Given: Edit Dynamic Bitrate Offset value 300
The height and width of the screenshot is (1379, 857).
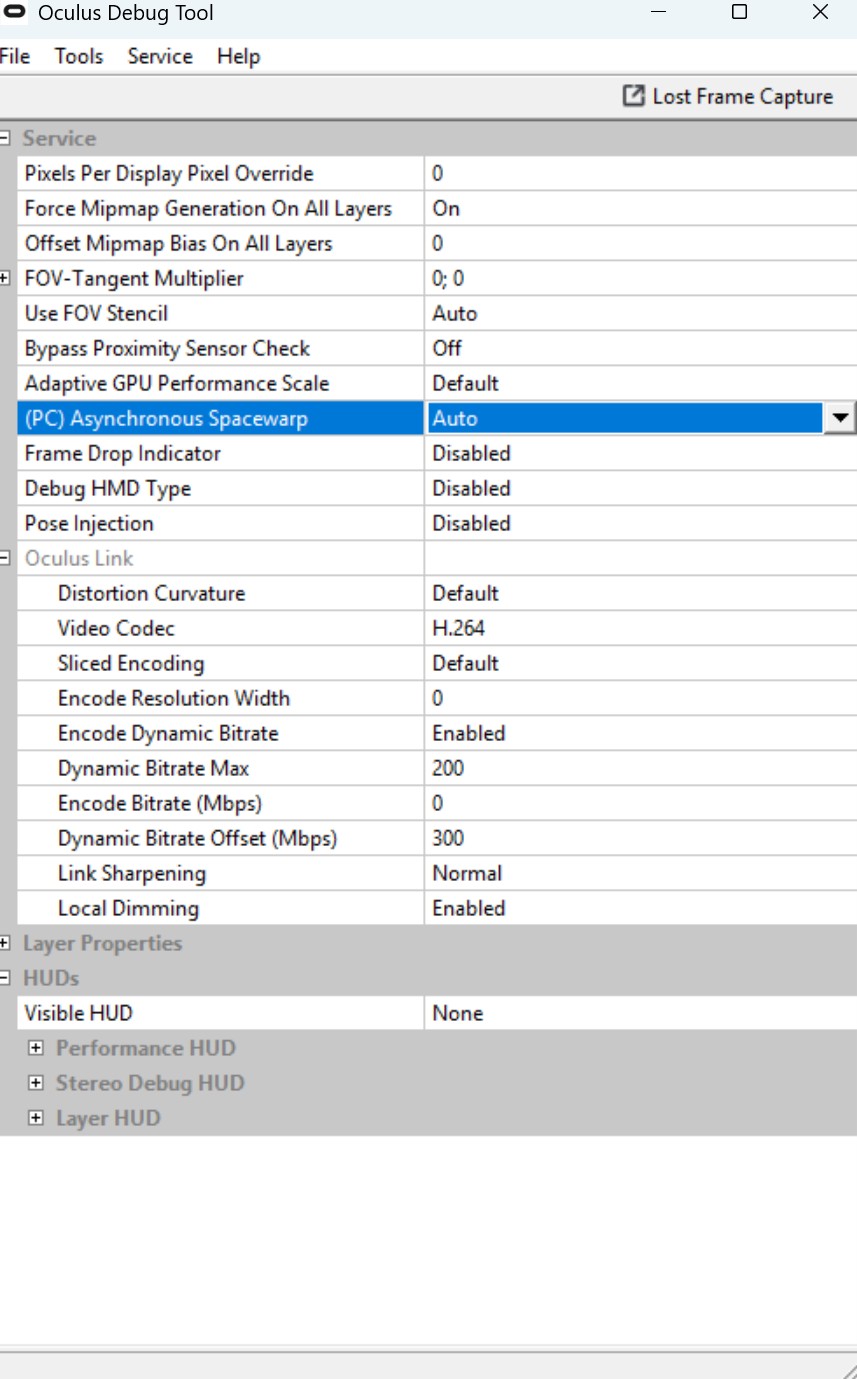Looking at the screenshot, I should pyautogui.click(x=640, y=838).
